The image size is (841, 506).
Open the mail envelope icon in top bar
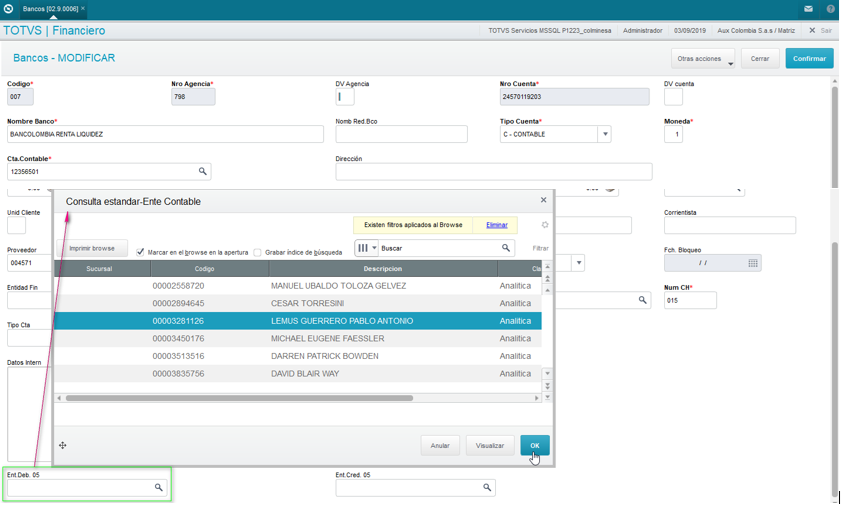(x=808, y=9)
